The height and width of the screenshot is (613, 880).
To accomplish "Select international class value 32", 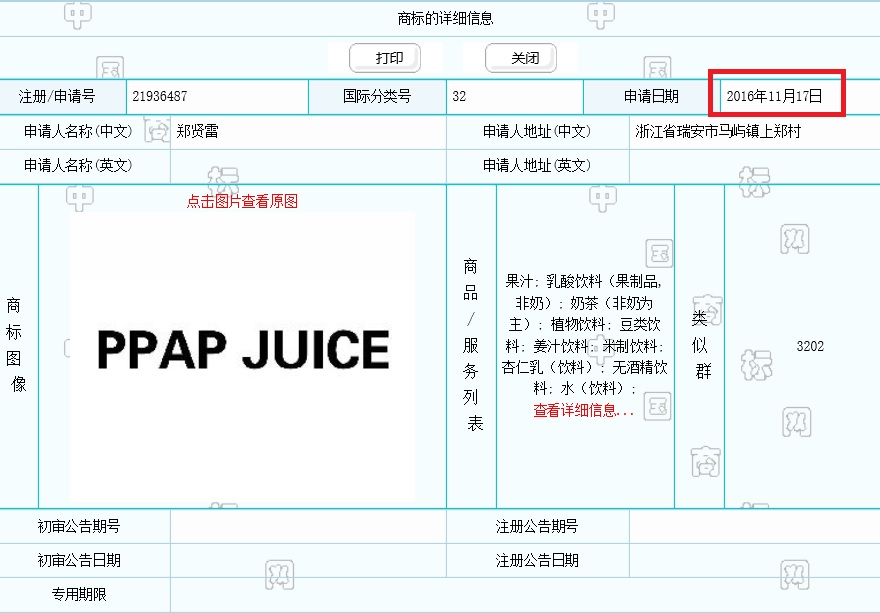I will [459, 97].
